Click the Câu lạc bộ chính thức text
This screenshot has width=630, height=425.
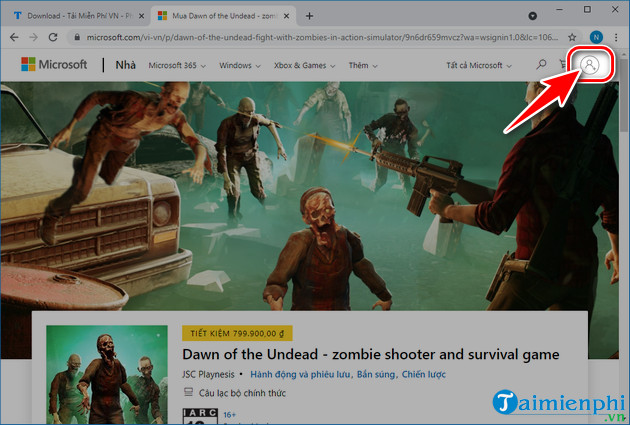pyautogui.click(x=242, y=393)
